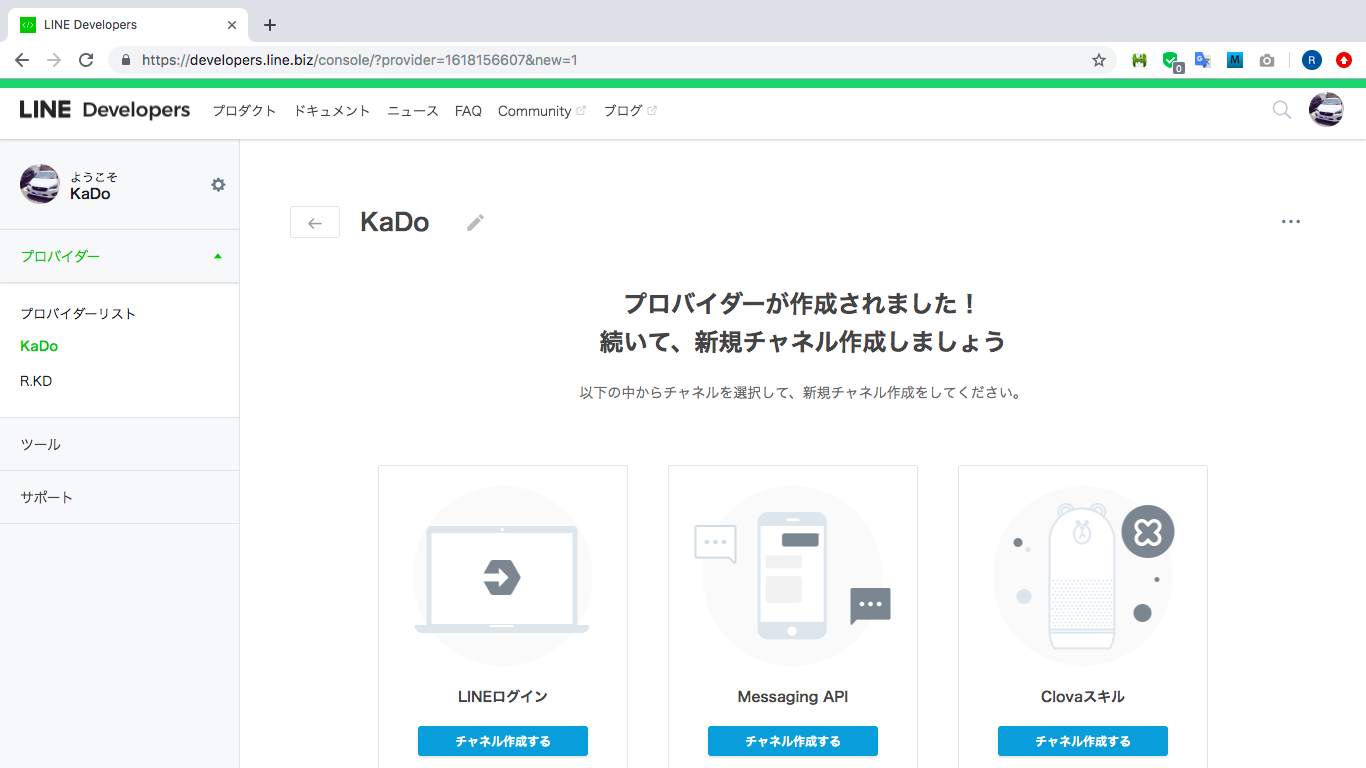Bookmark the page using the star icon
This screenshot has height=768, width=1366.
pos(1099,60)
